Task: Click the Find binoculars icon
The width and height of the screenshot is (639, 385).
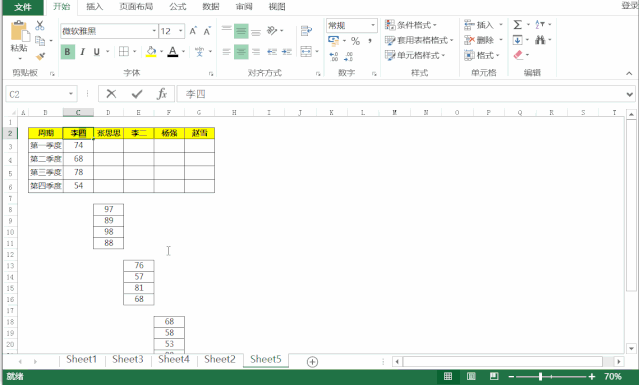Action: 540,40
